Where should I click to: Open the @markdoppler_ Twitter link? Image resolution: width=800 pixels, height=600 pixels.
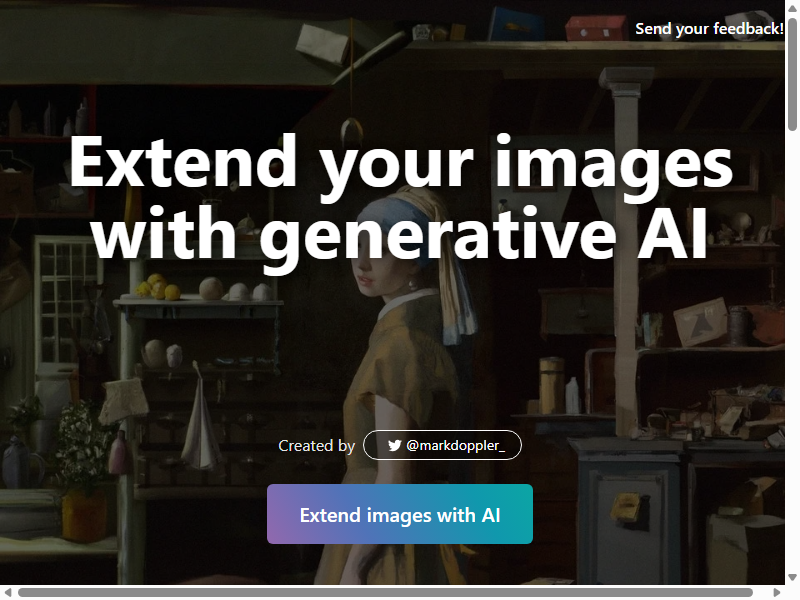click(x=442, y=445)
